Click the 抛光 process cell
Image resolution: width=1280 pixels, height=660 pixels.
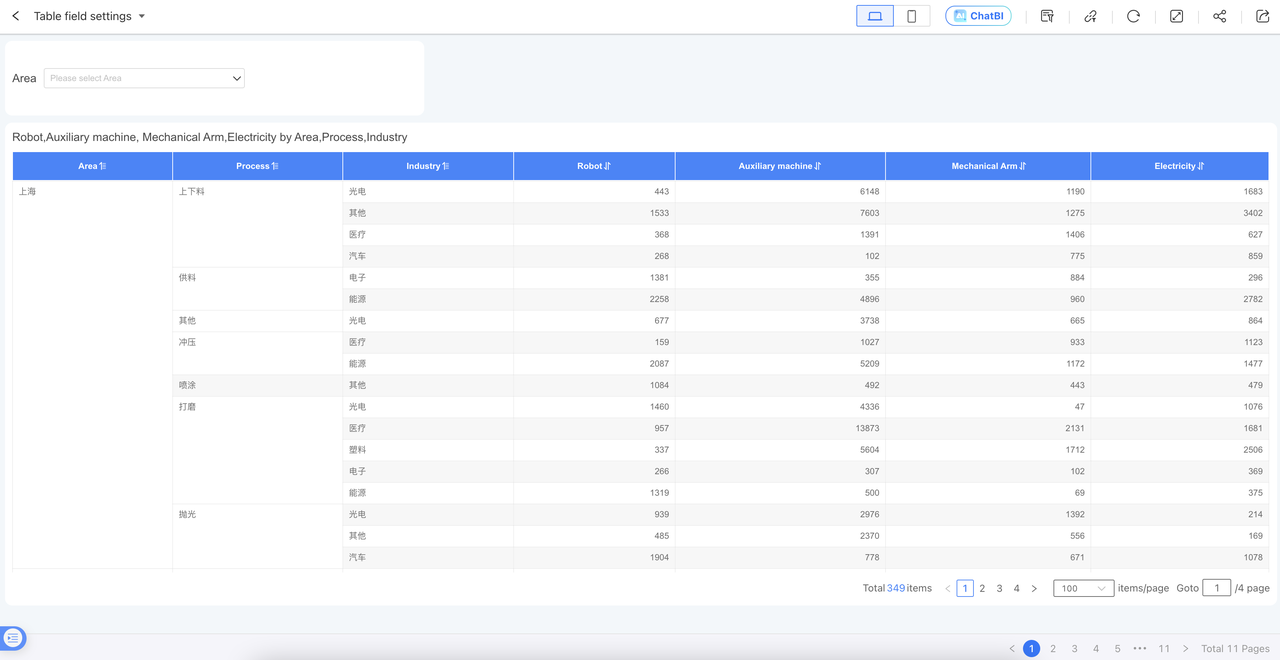tap(257, 537)
